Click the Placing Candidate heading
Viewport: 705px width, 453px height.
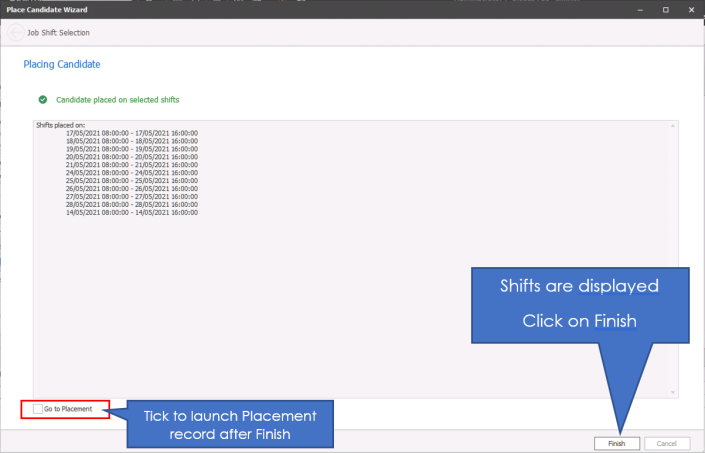[x=61, y=65]
